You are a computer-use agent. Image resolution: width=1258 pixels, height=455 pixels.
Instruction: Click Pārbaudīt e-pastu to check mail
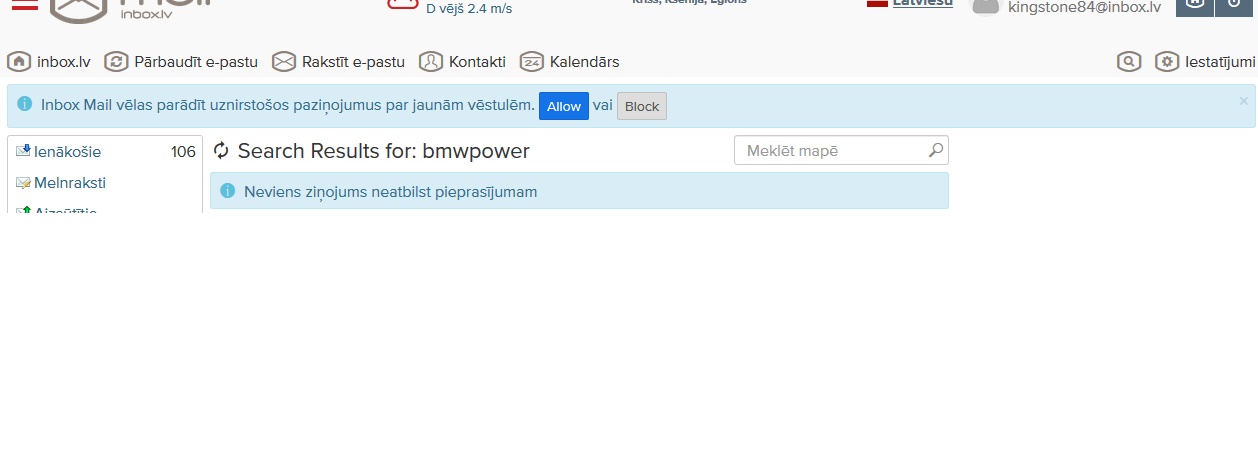pos(181,62)
